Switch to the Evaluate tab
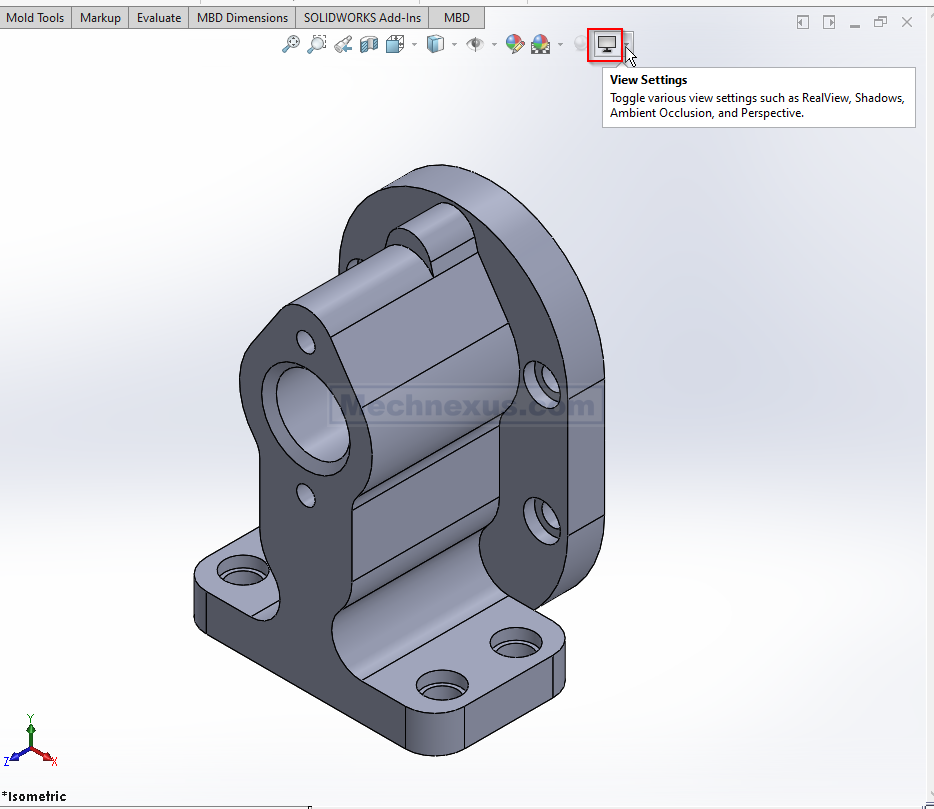Screen dimensions: 934x809 pos(159,17)
